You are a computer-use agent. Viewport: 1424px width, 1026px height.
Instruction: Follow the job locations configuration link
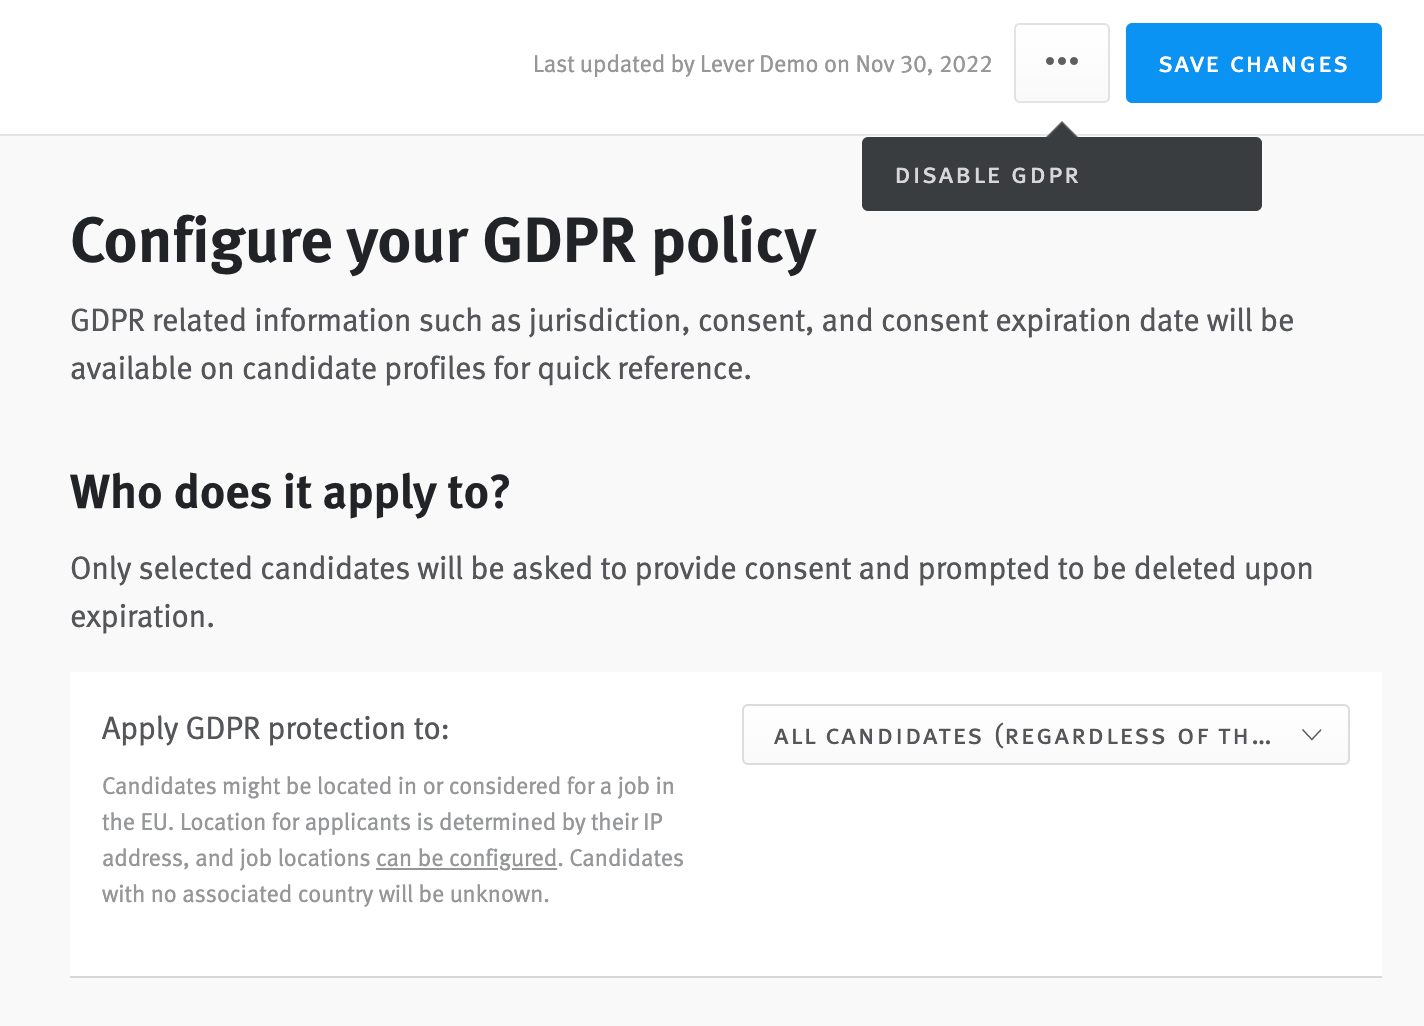point(466,858)
